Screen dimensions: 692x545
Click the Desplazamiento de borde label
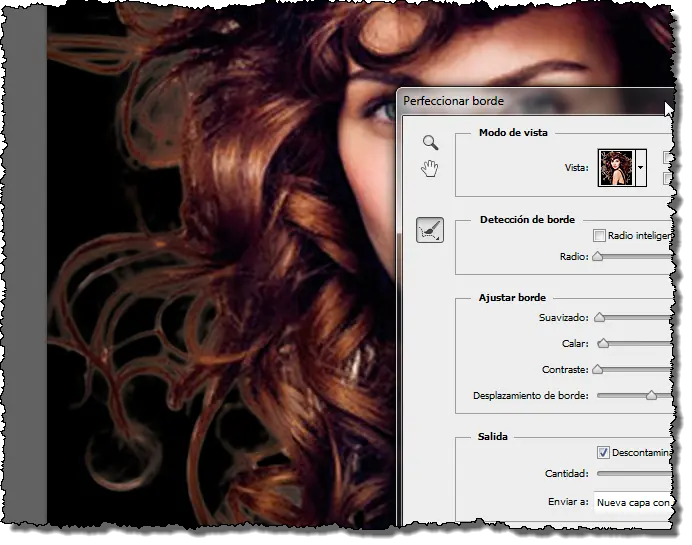531,395
